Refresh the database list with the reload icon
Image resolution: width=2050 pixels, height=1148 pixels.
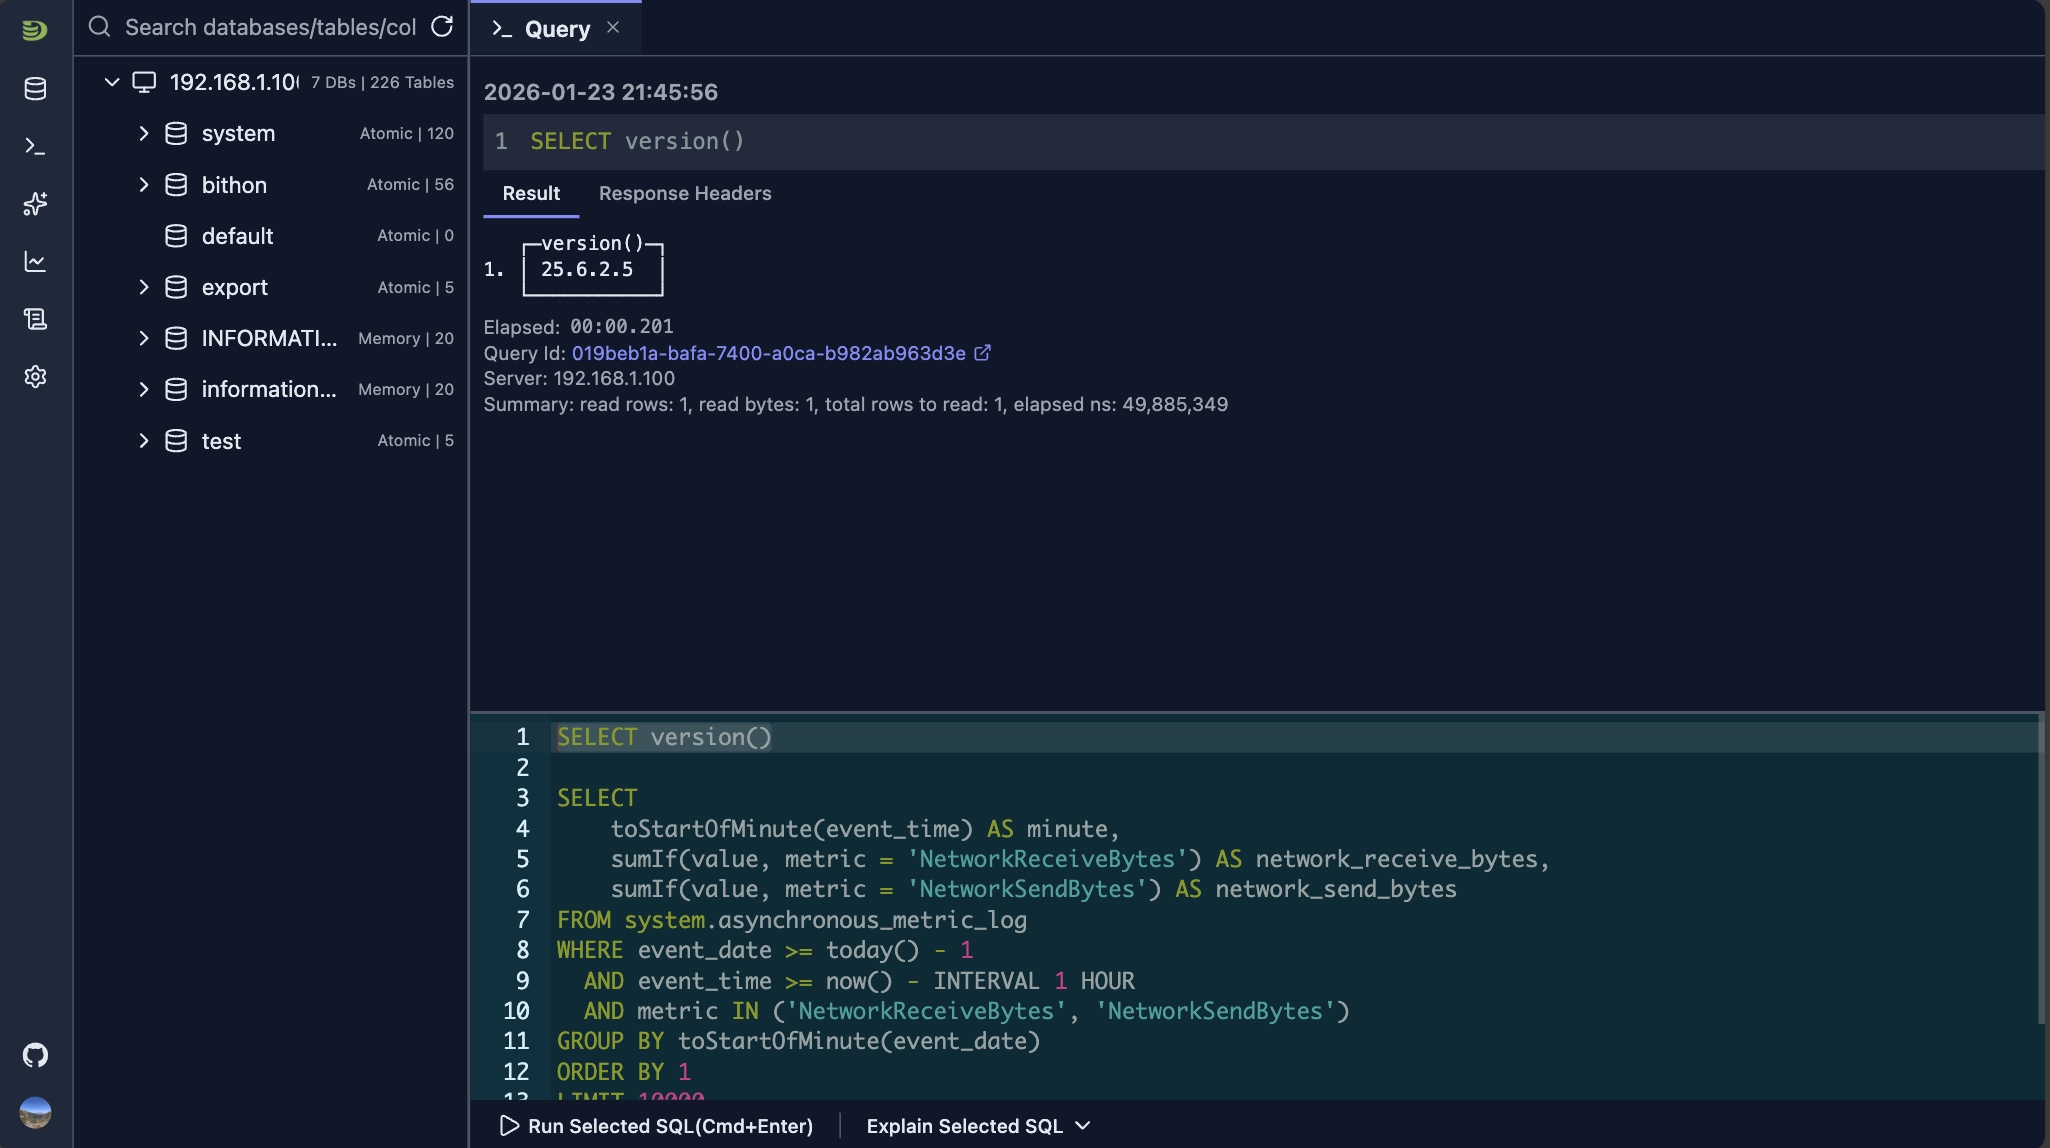tap(442, 27)
